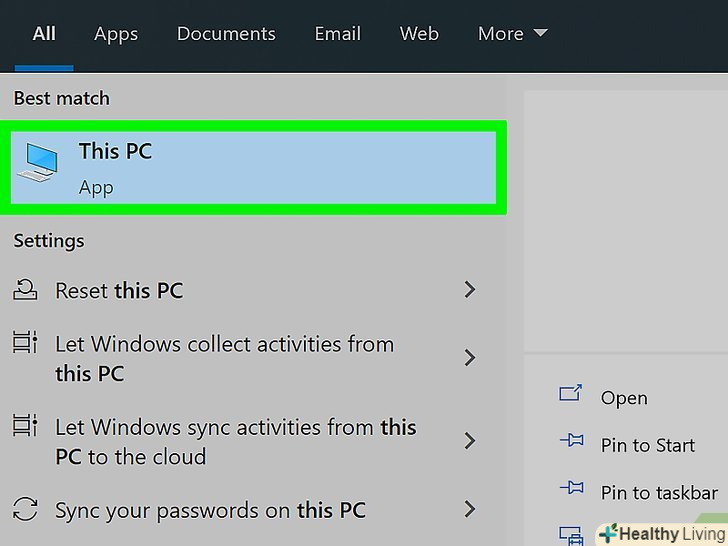Expand the collect activities result chevron
This screenshot has height=546, width=728.
point(470,358)
